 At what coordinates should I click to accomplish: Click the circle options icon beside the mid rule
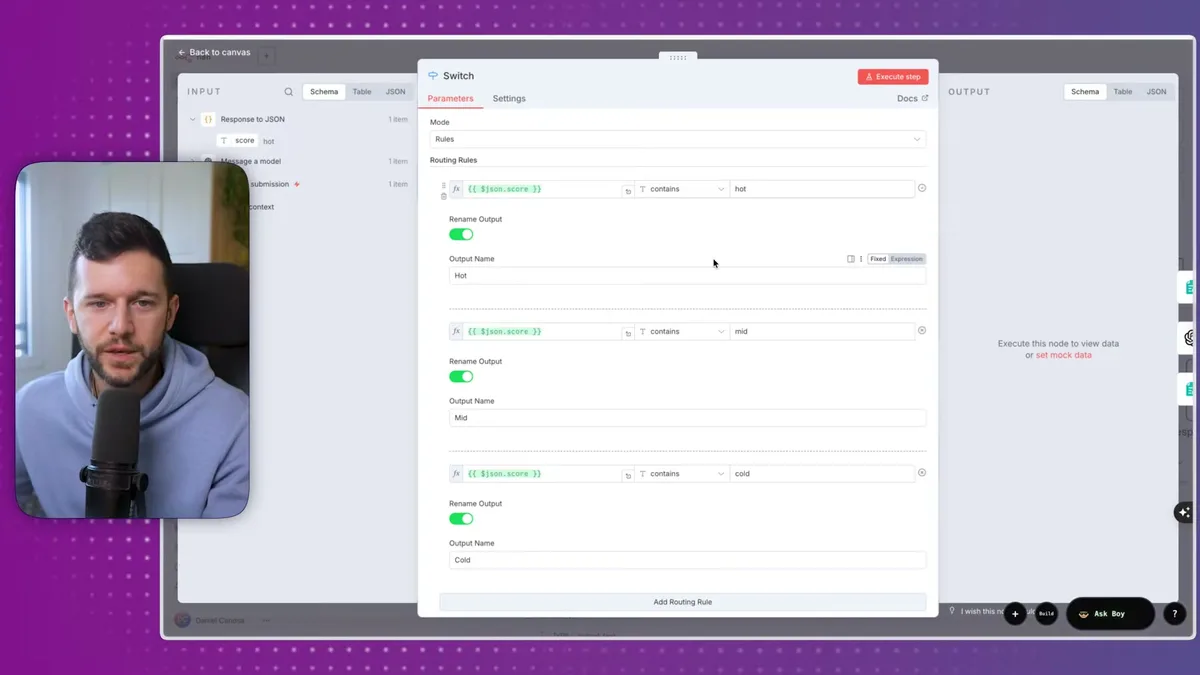click(x=922, y=330)
